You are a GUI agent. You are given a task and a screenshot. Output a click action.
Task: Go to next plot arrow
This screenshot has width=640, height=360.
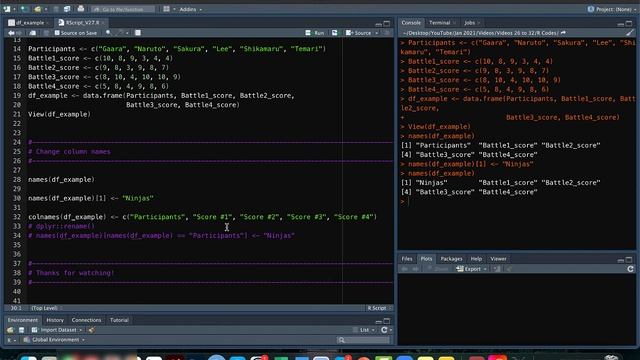click(416, 269)
